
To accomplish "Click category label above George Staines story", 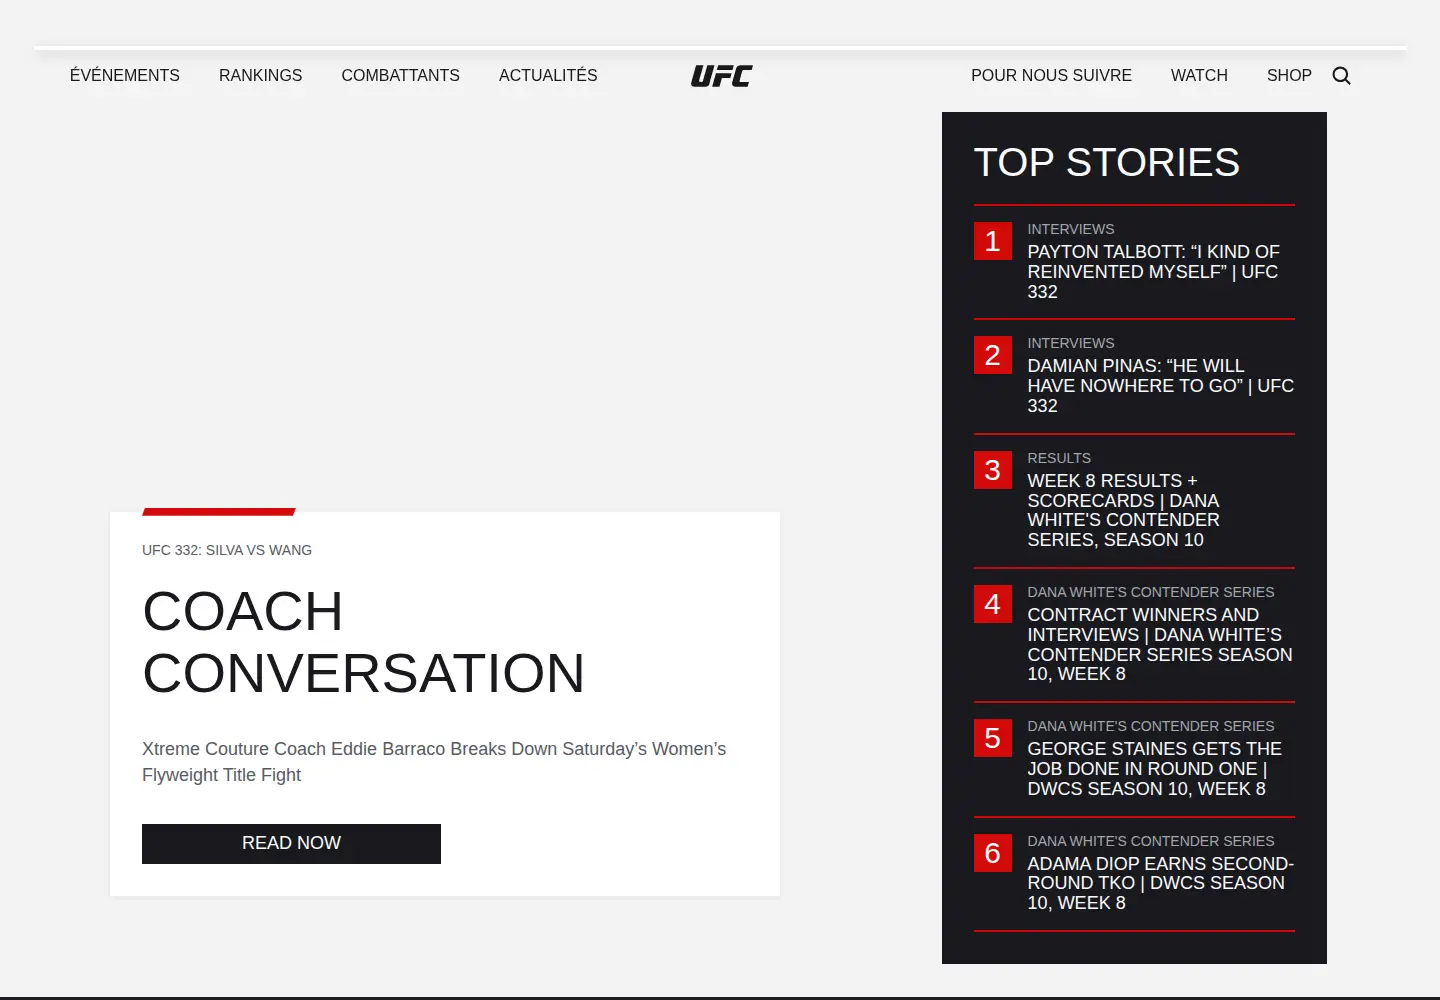I will coord(1151,726).
